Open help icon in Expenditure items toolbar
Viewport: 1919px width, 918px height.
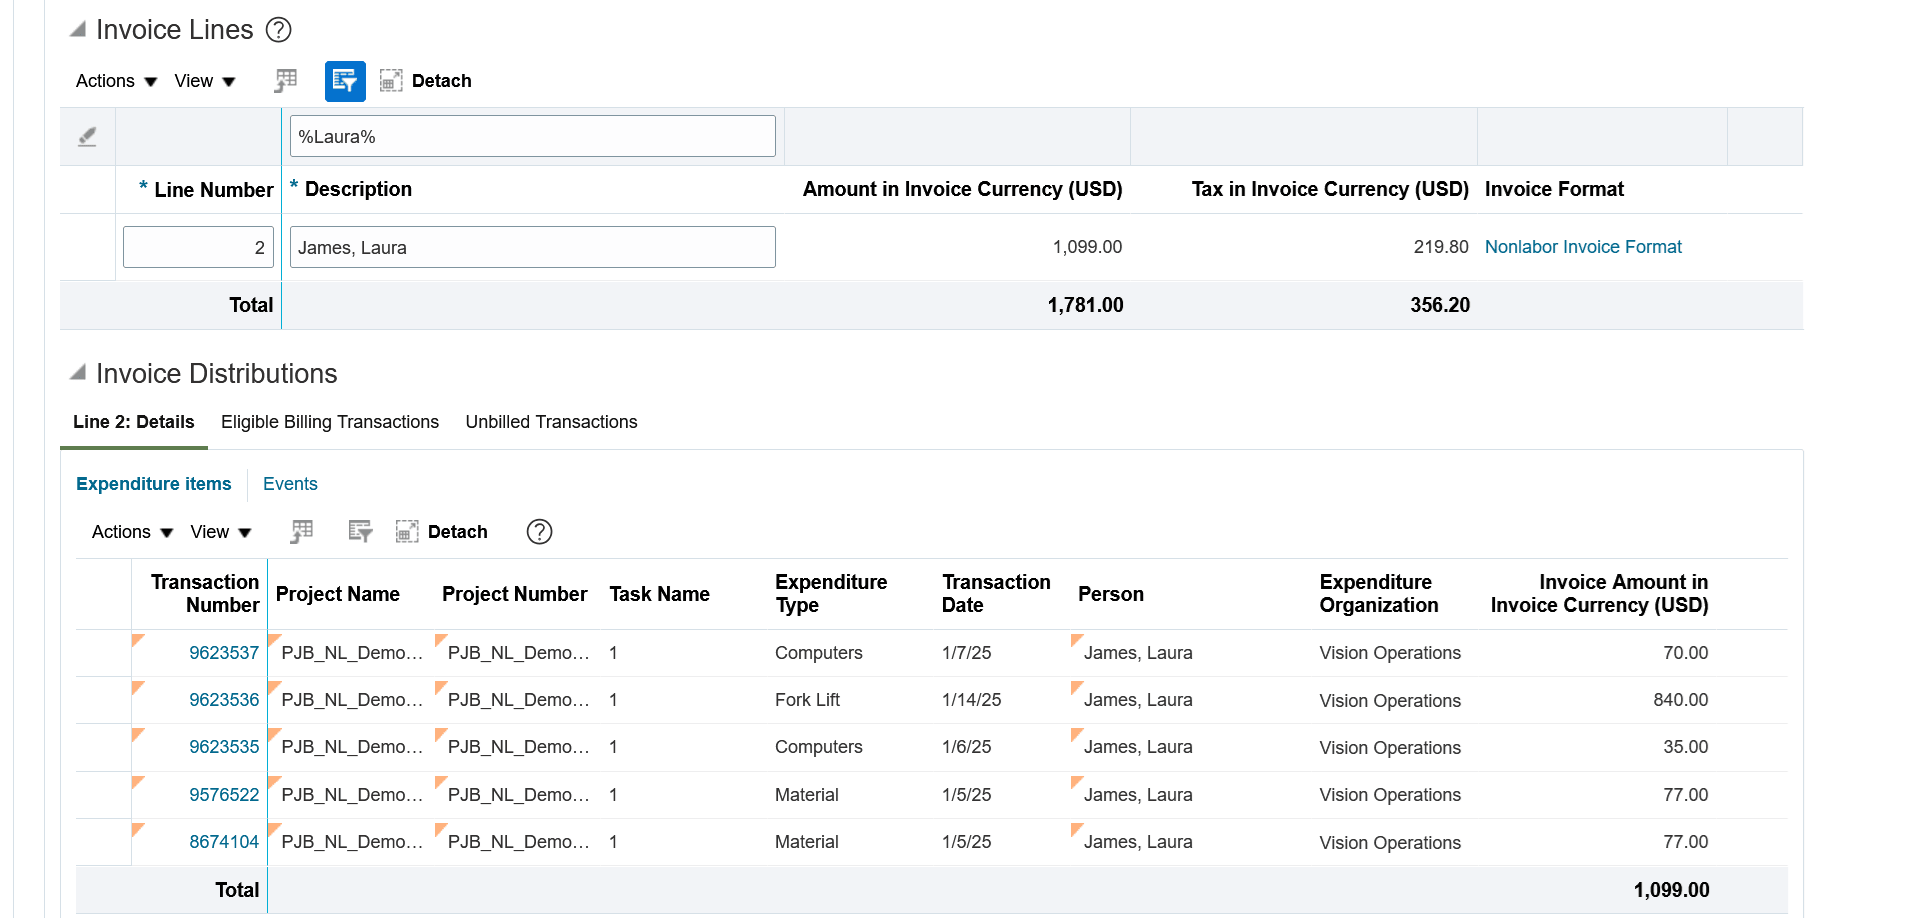540,532
